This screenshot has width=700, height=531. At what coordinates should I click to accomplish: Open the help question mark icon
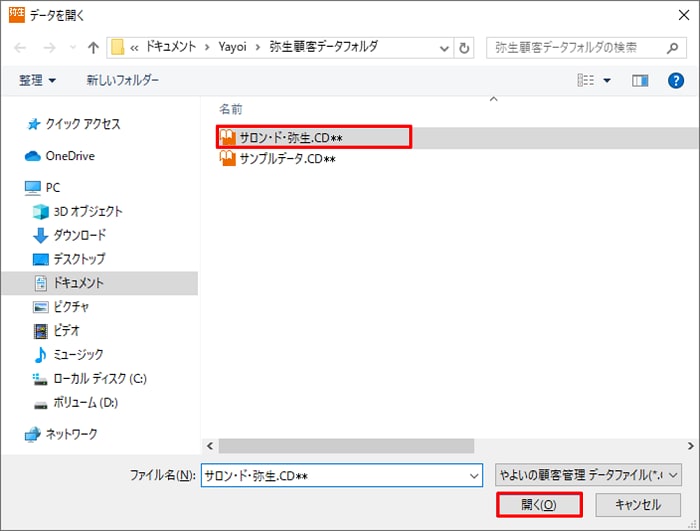pyautogui.click(x=676, y=81)
